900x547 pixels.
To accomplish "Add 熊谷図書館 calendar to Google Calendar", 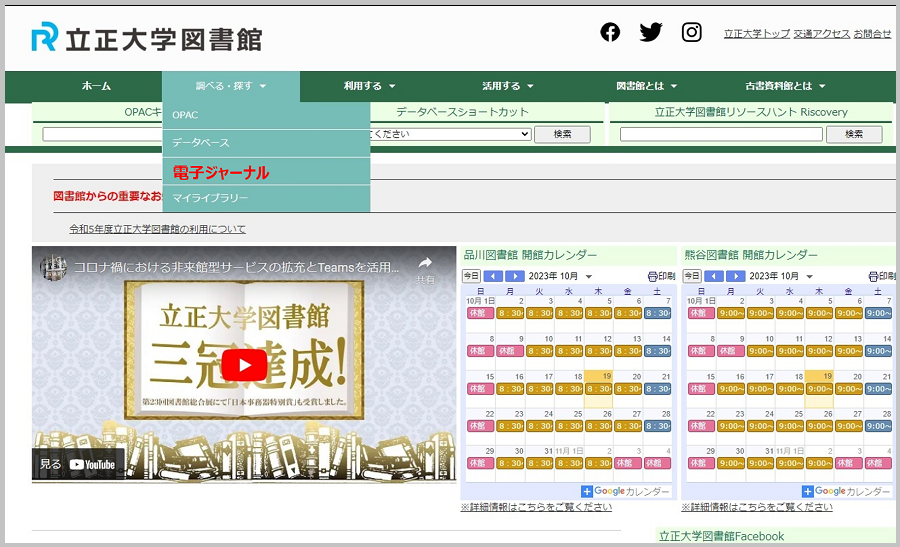I will pos(847,491).
